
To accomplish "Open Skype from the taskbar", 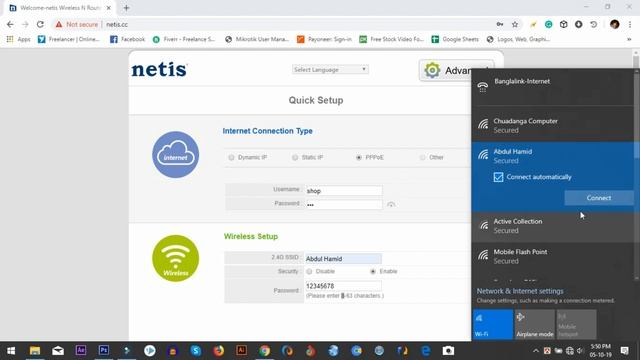I will 196,350.
